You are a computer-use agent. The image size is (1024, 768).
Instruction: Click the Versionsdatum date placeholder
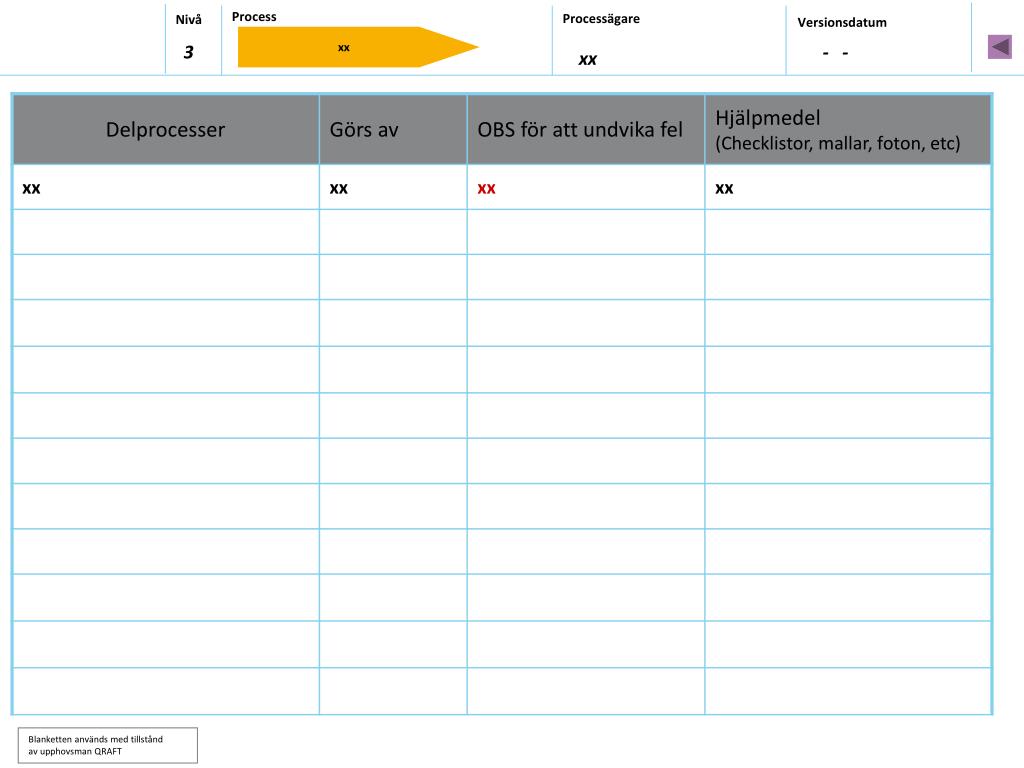(x=835, y=53)
